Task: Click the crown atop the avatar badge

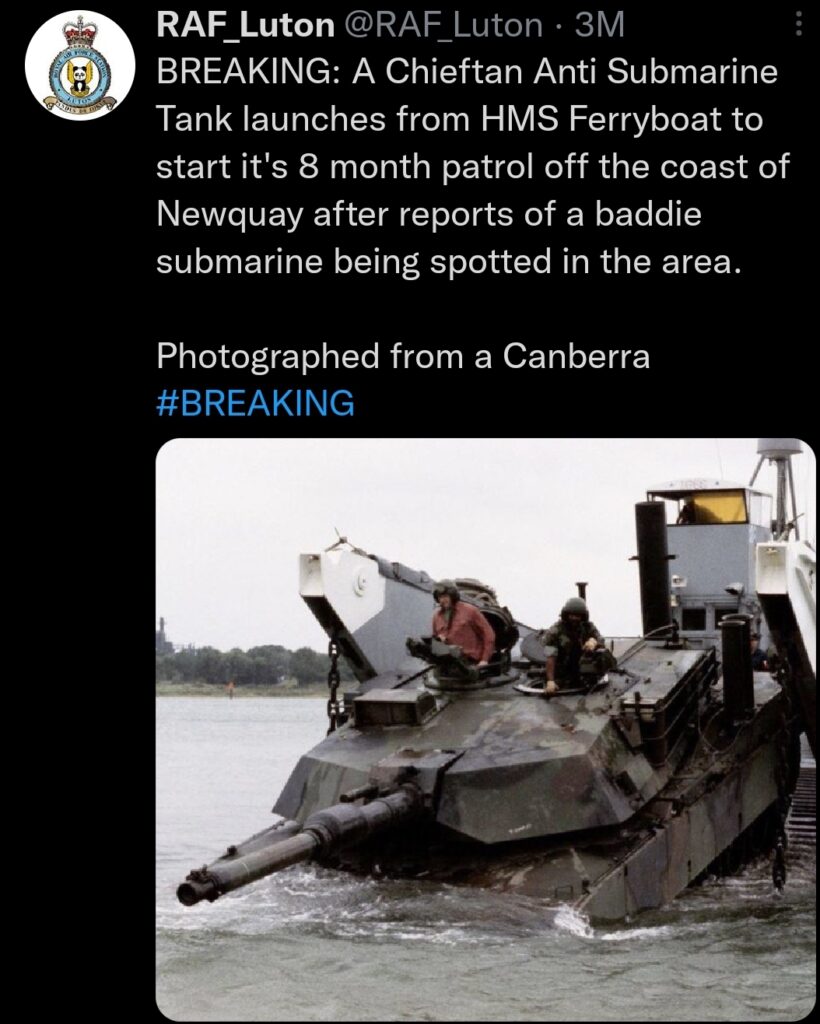Action: point(80,31)
